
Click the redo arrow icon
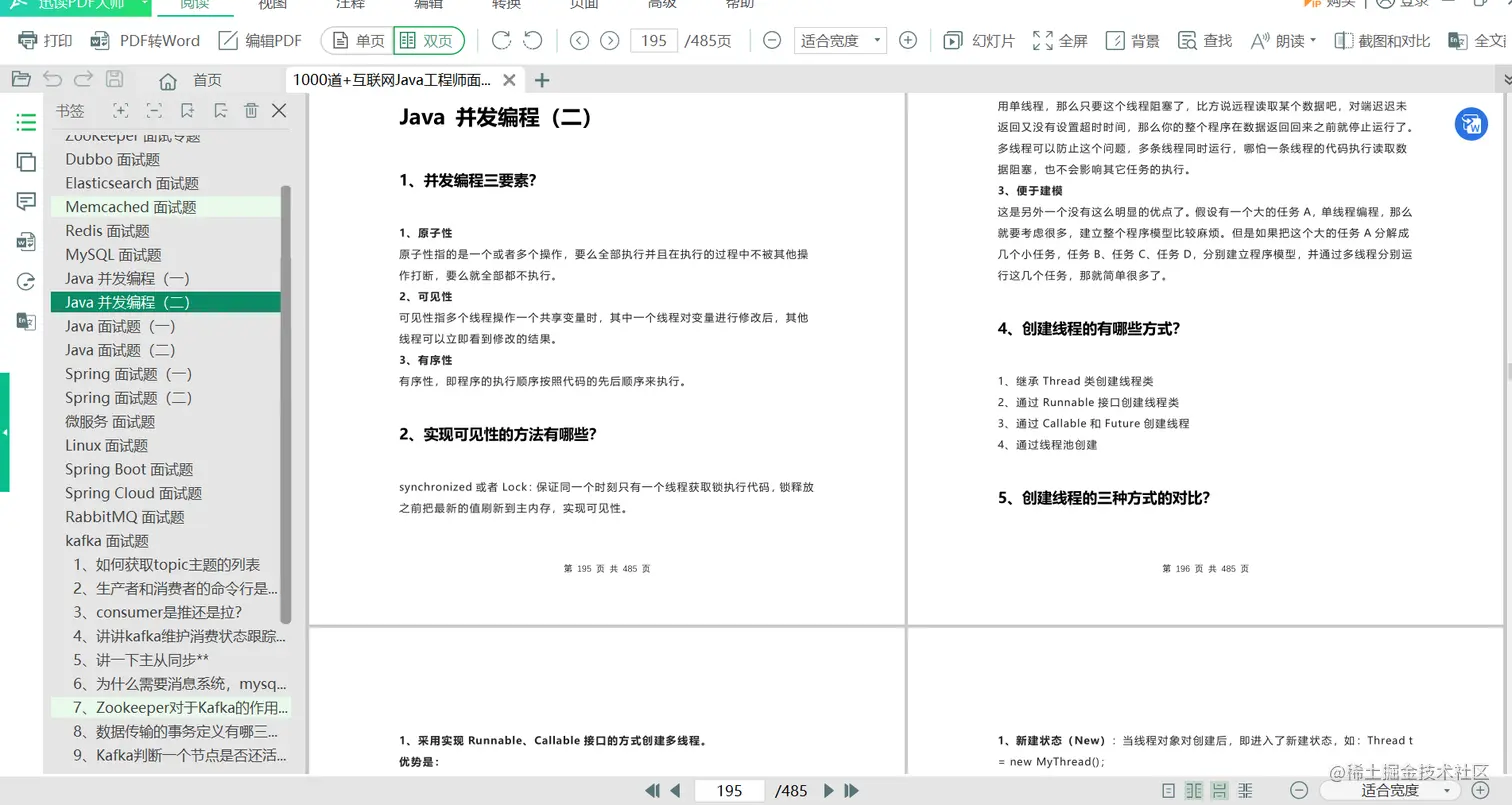pyautogui.click(x=83, y=79)
